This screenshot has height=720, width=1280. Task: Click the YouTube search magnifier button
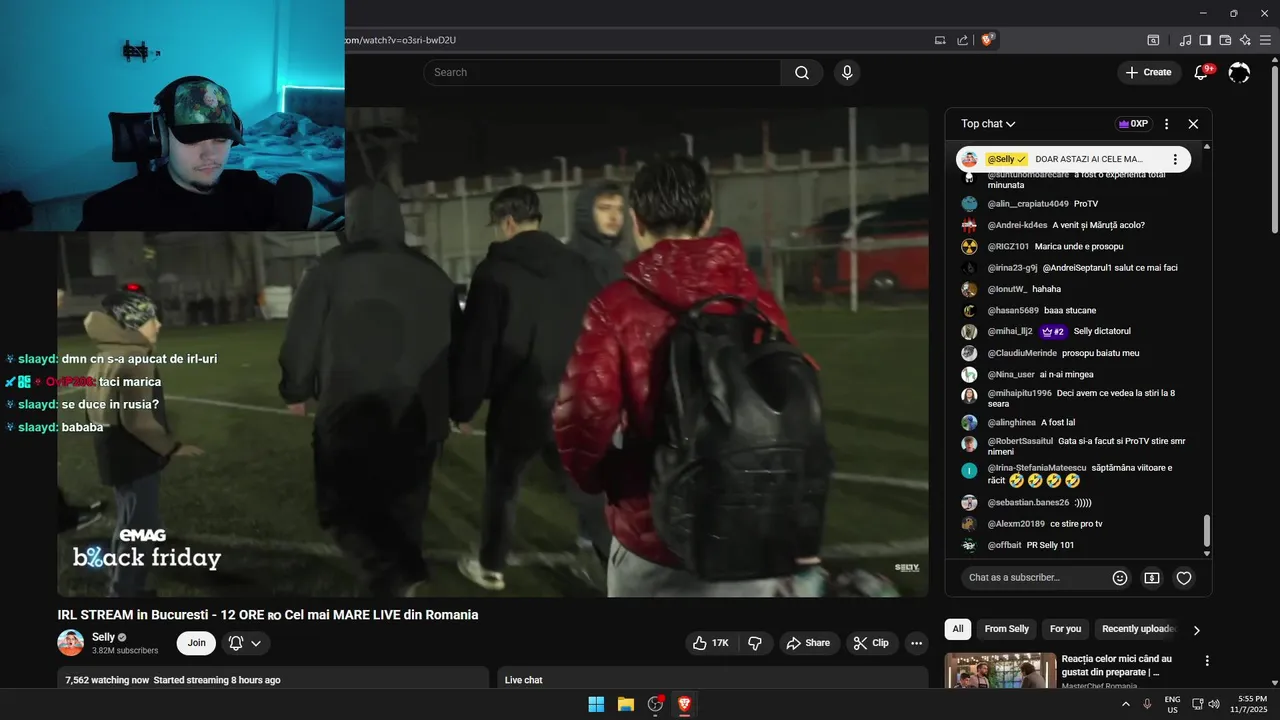(802, 72)
